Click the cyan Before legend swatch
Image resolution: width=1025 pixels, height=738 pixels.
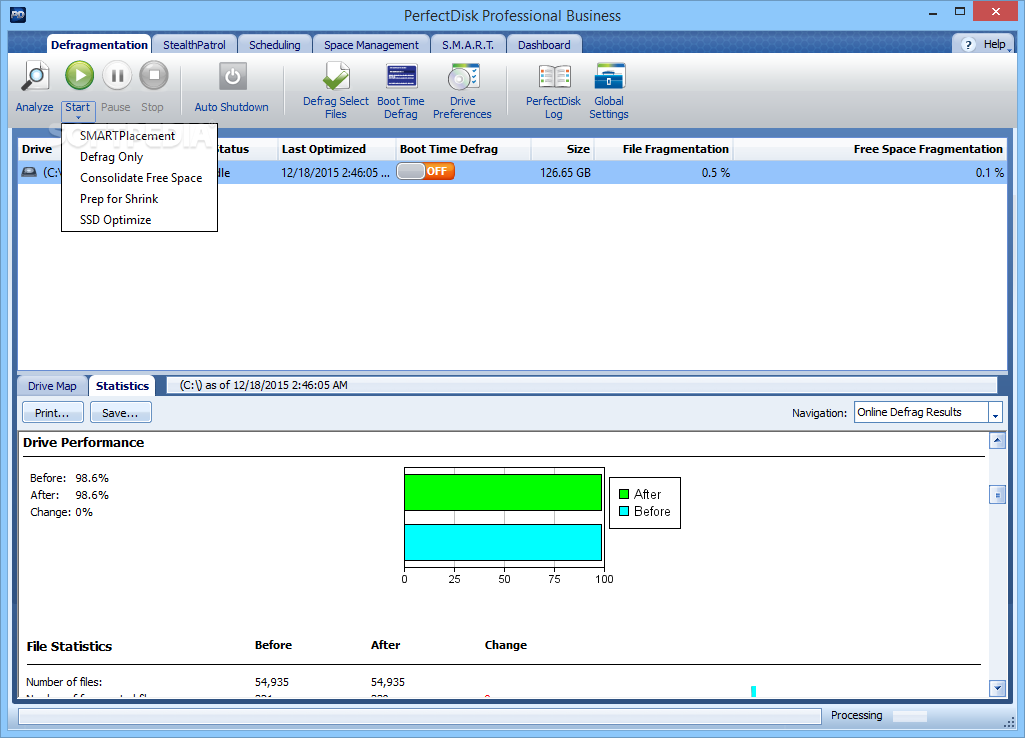coord(624,511)
